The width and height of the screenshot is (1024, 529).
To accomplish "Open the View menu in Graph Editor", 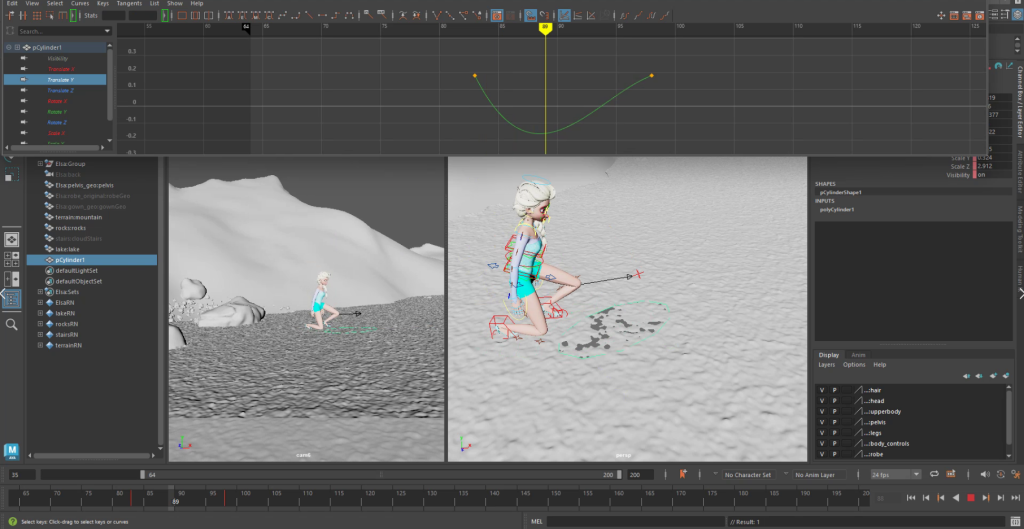I will point(32,3).
